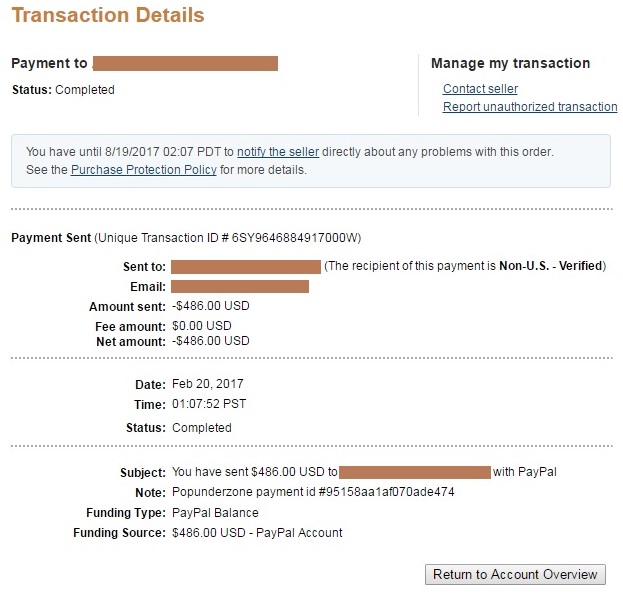Click the Net amount value
Viewport: 623px width, 596px height.
211,341
